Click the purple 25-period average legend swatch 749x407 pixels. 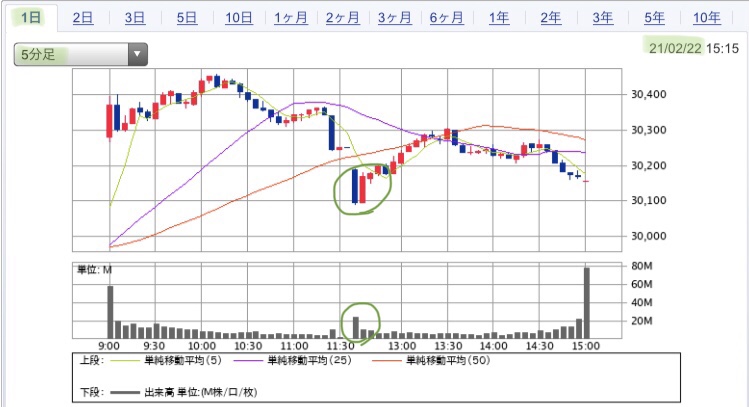[249, 361]
